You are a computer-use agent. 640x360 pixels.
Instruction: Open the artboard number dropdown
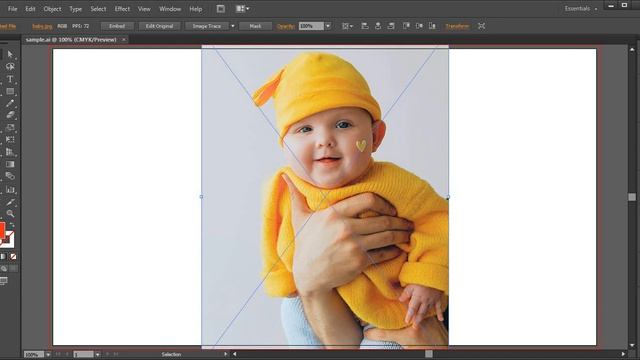click(x=97, y=355)
